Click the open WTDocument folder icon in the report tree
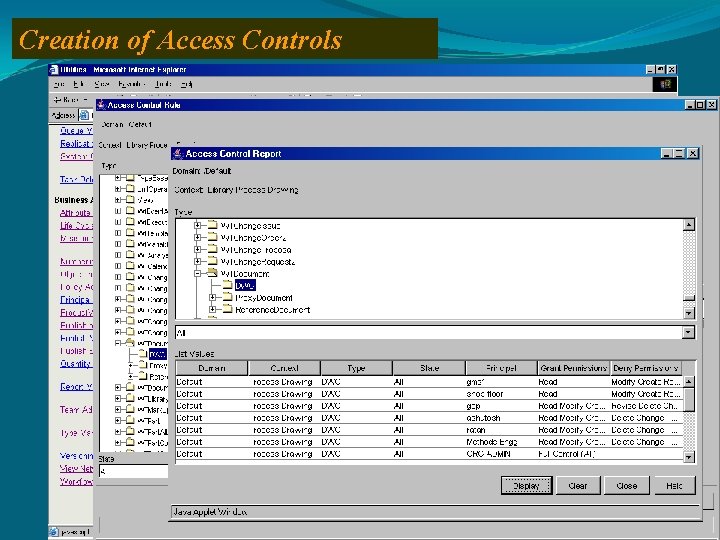The image size is (720, 540). [212, 273]
